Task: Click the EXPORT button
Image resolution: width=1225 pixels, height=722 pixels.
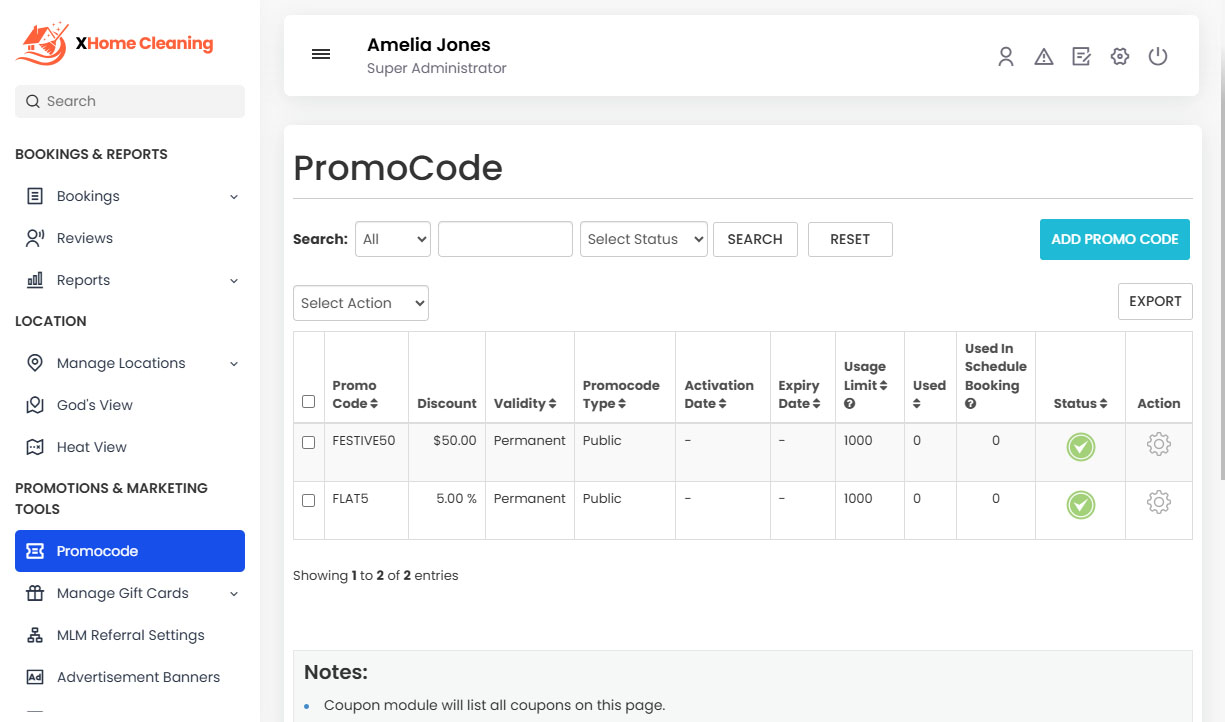Action: [x=1155, y=301]
